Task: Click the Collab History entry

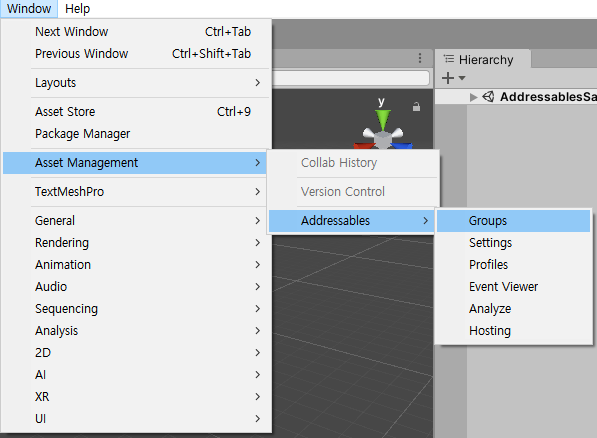Action: (x=353, y=163)
